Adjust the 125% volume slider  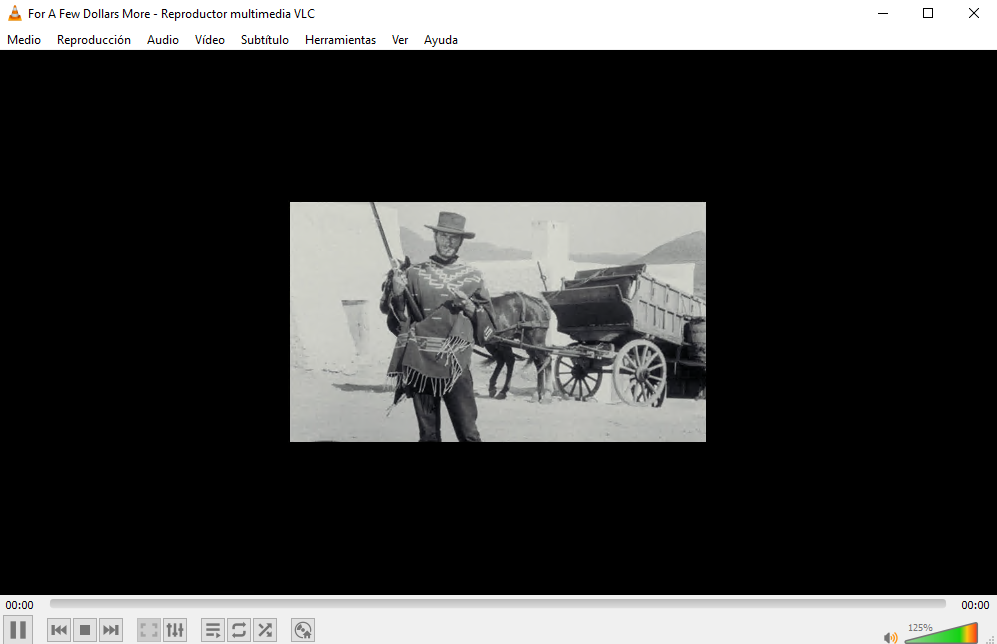941,633
